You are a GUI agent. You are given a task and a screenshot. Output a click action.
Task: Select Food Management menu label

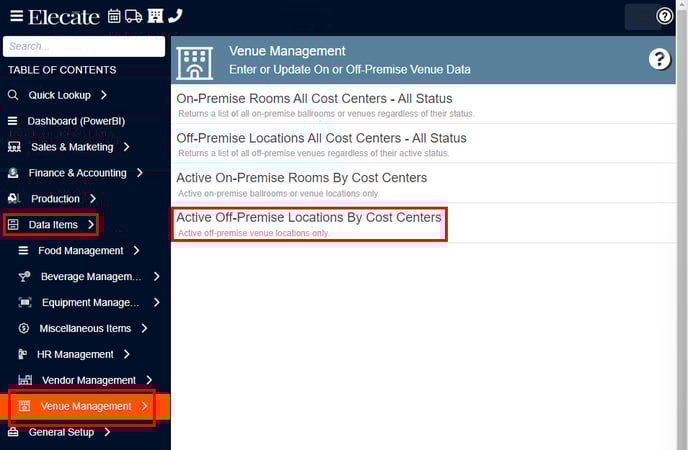coord(81,251)
